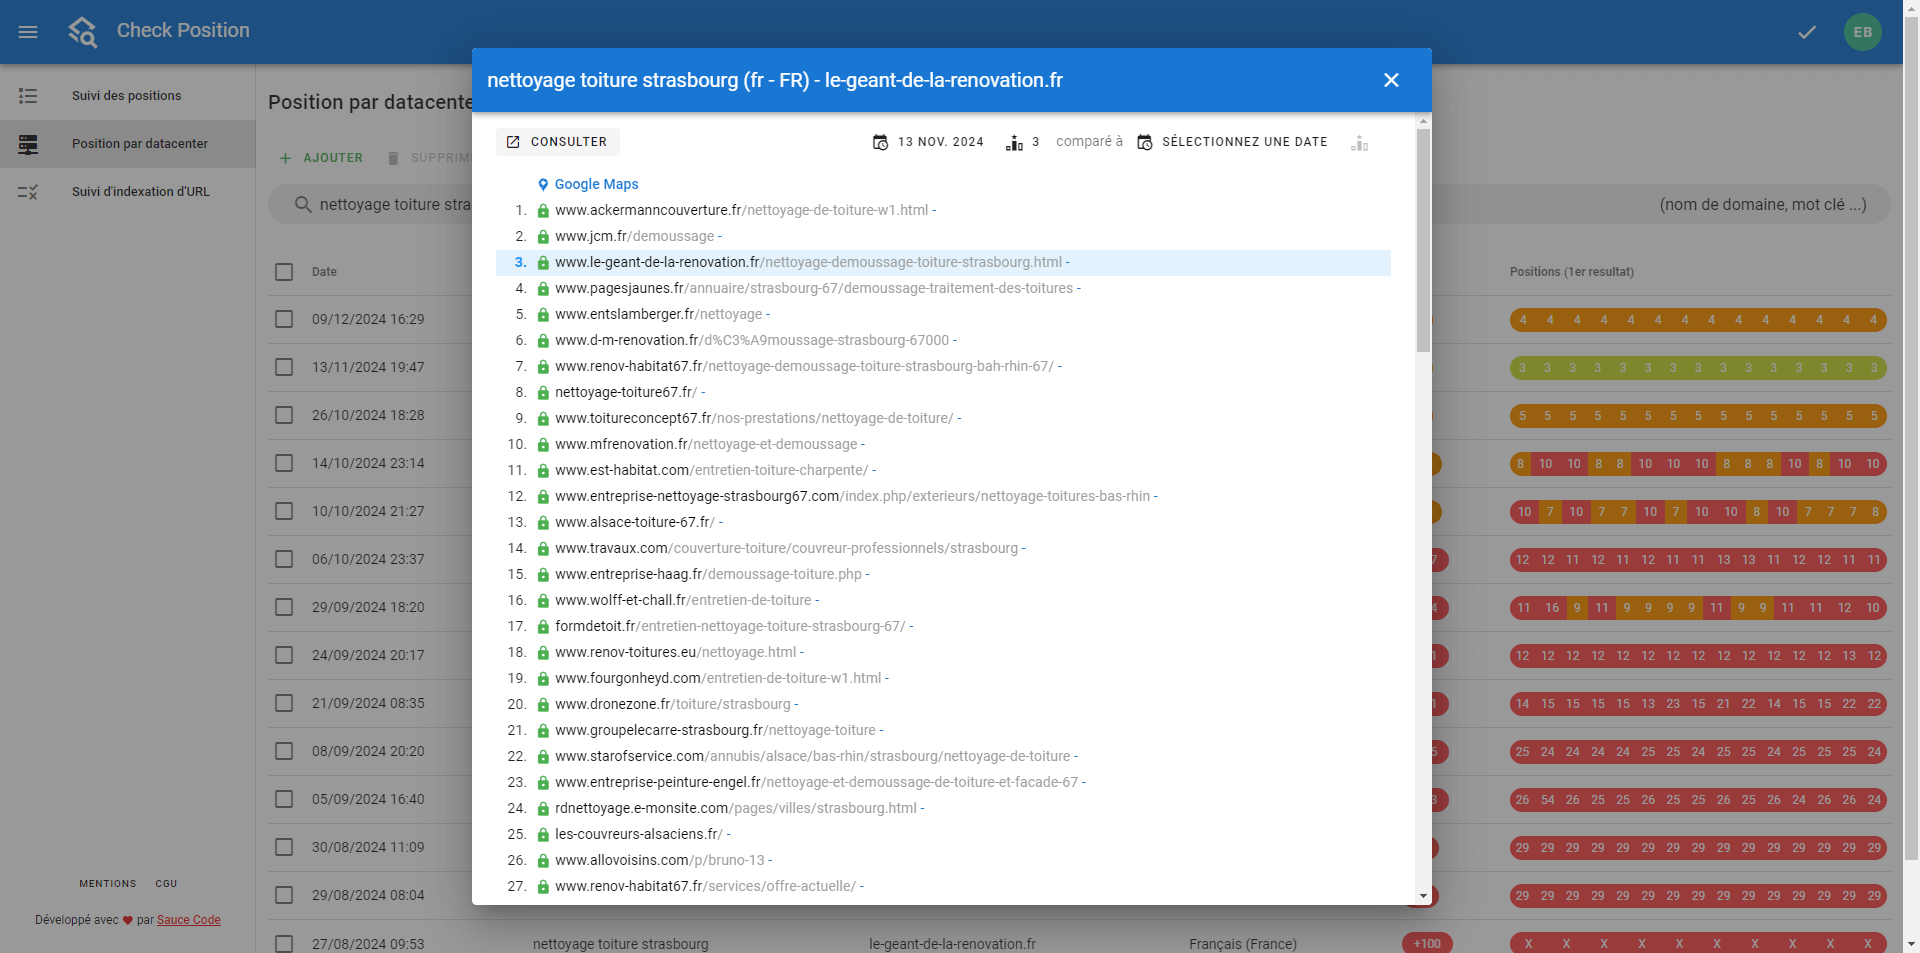Check the row dated 26/10/2024 18:28
Viewport: 1920px width, 953px height.
284,415
